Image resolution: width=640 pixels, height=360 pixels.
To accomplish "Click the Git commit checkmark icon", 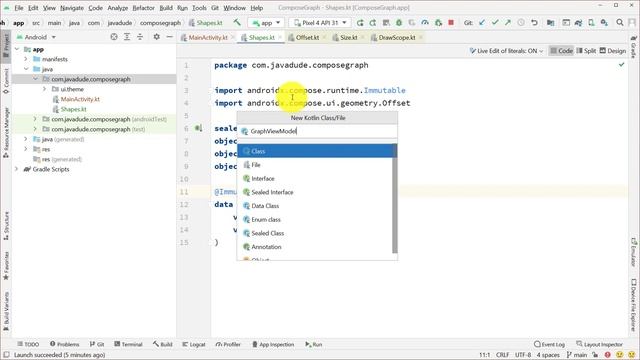I will pos(495,23).
